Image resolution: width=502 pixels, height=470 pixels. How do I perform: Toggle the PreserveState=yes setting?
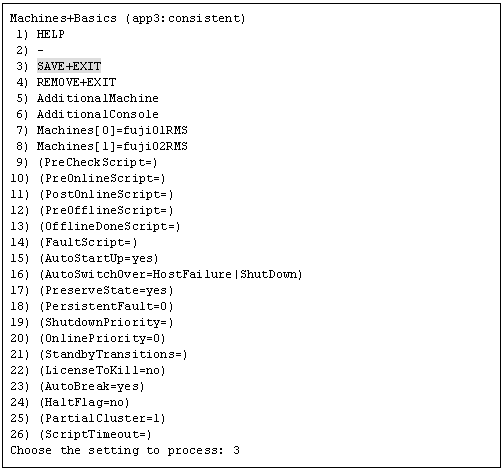coord(106,290)
